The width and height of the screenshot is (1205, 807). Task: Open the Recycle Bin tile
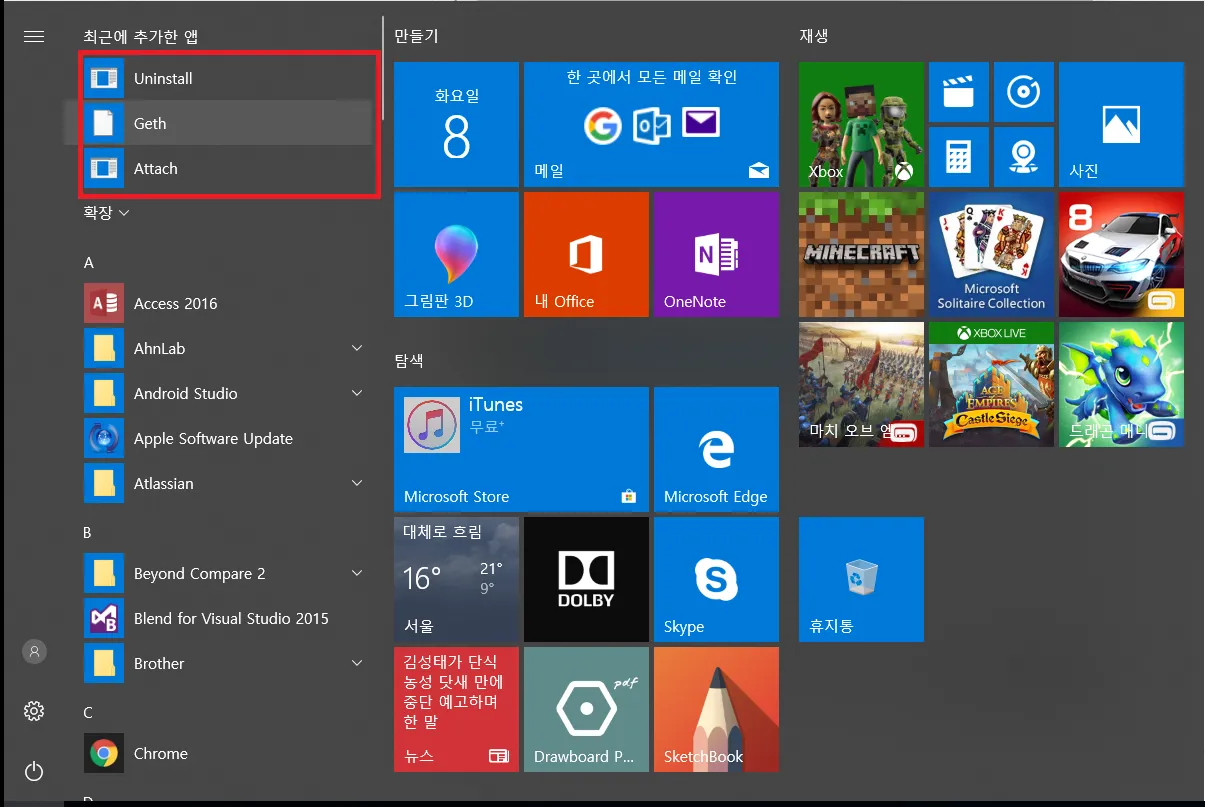point(861,579)
